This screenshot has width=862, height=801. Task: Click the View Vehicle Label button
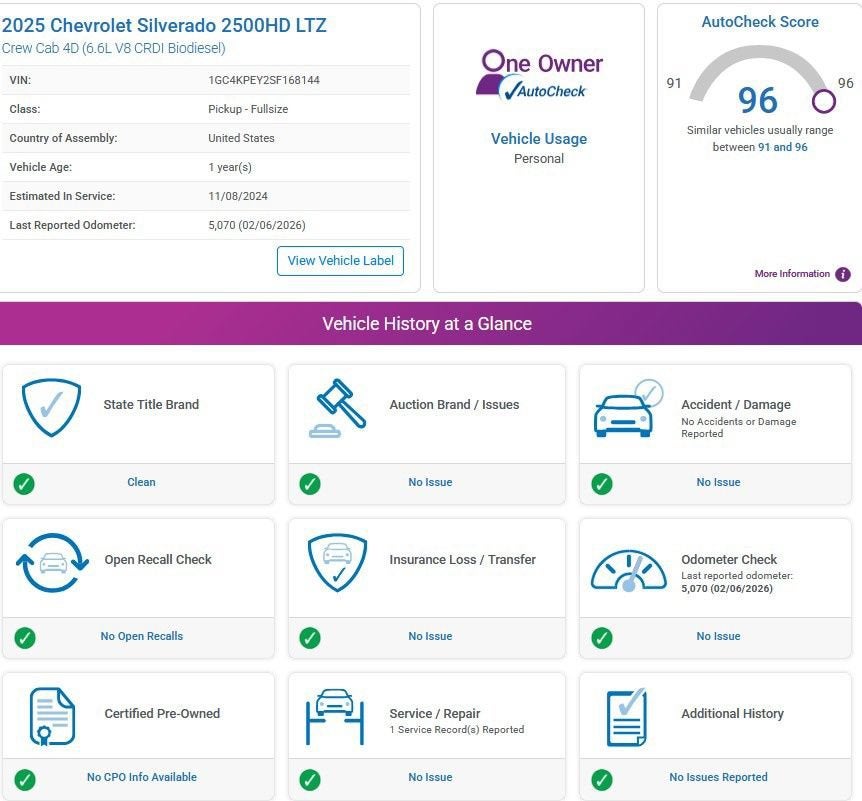click(340, 261)
